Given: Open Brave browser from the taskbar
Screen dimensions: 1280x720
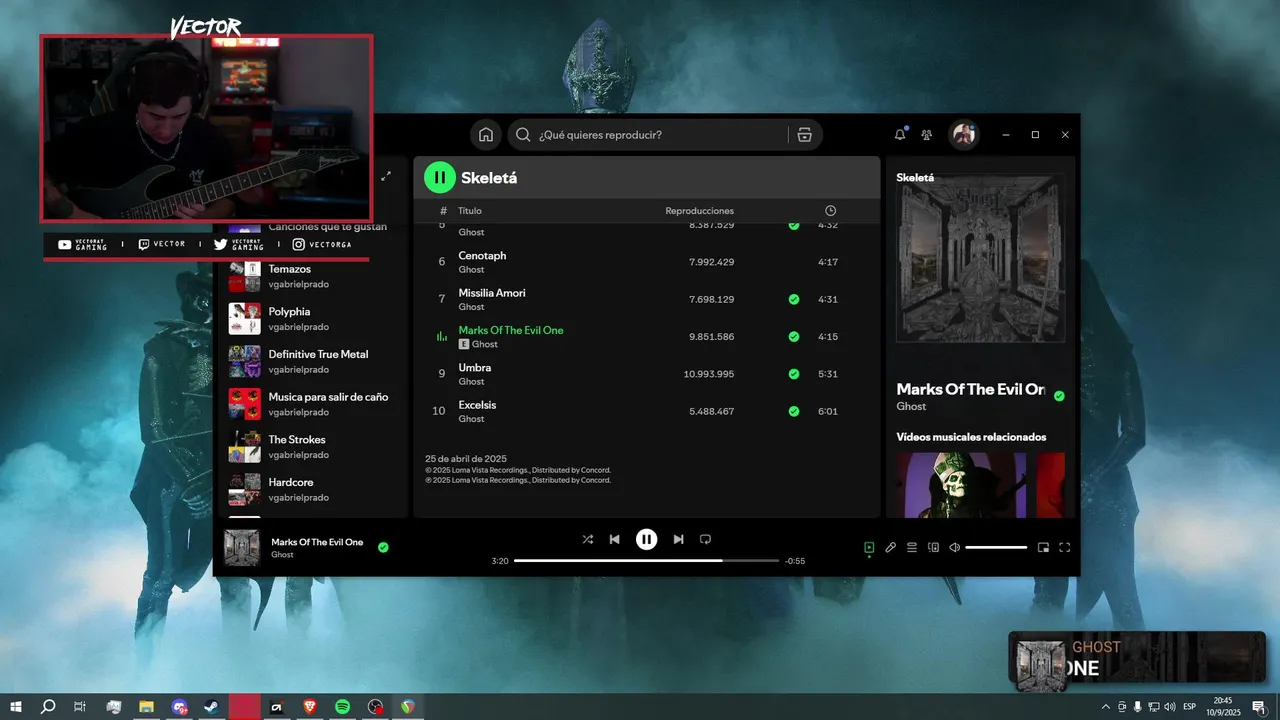Looking at the screenshot, I should click(x=309, y=707).
